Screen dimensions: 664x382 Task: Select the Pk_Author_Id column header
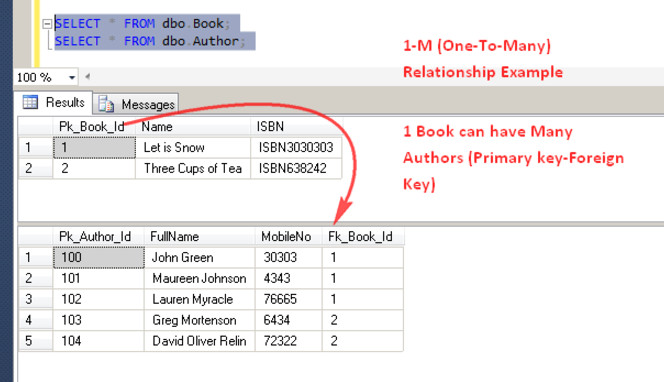pyautogui.click(x=99, y=236)
